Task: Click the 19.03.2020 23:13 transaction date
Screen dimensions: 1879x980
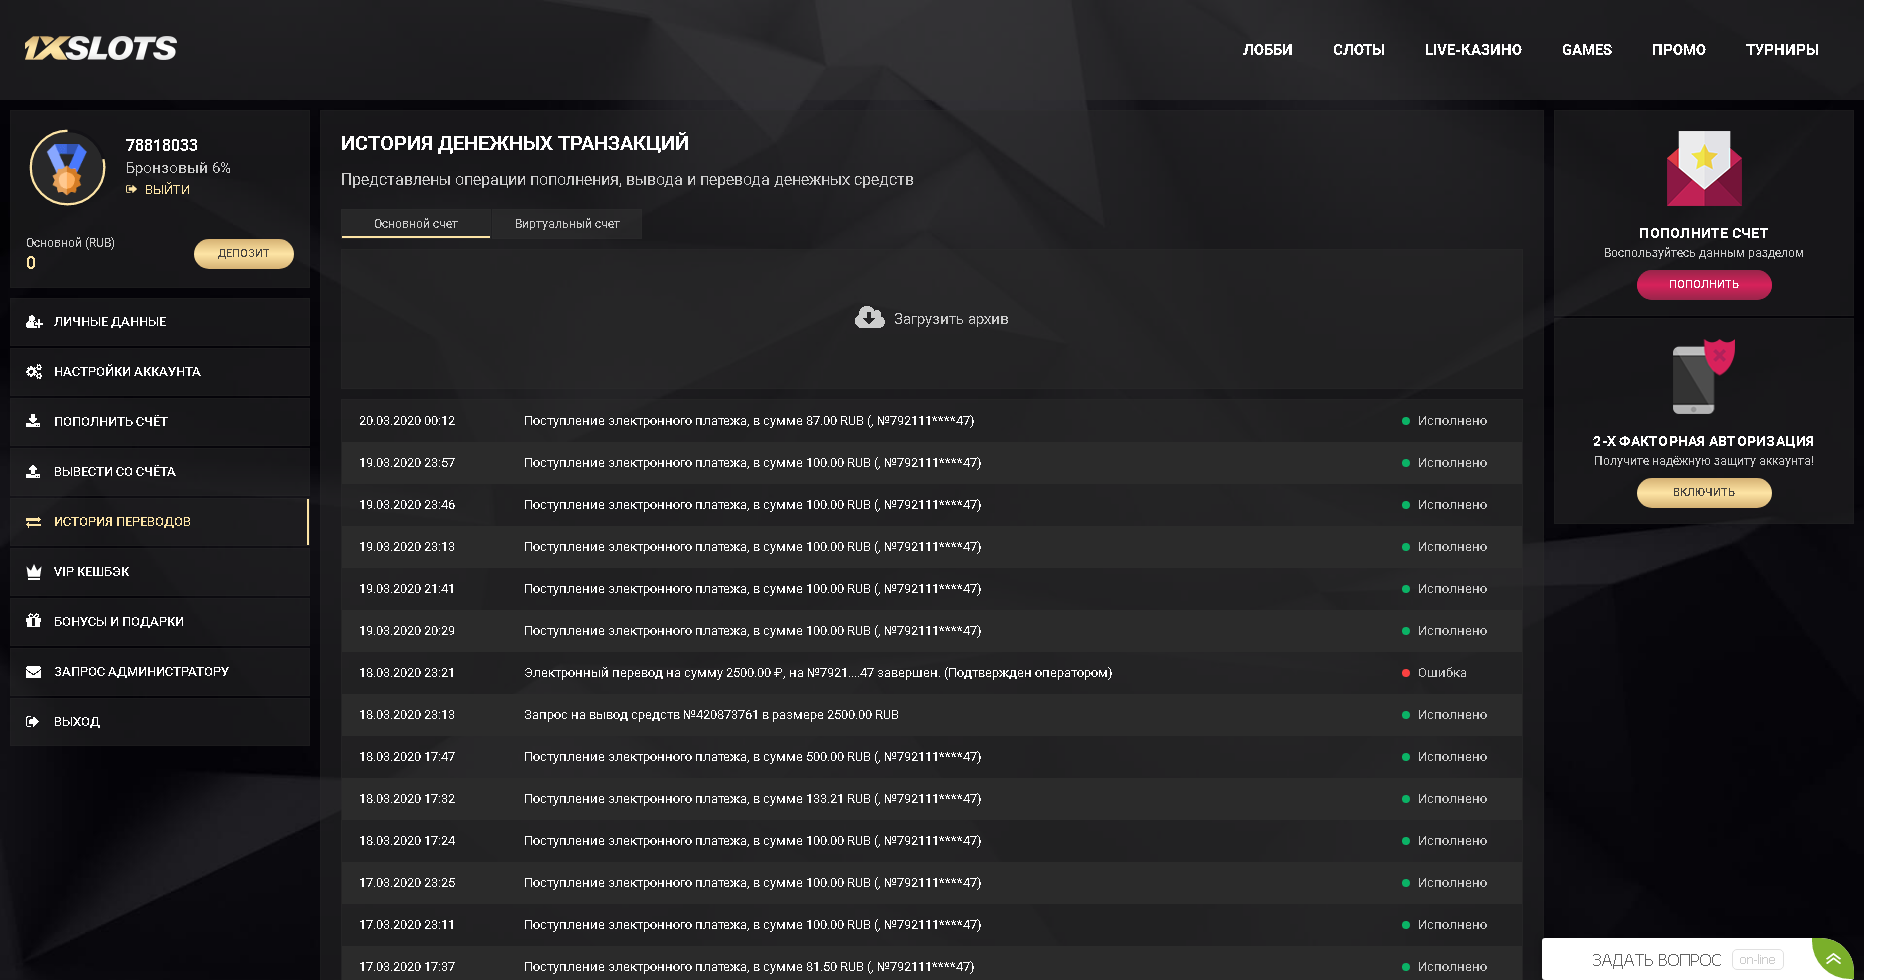Action: [x=407, y=547]
